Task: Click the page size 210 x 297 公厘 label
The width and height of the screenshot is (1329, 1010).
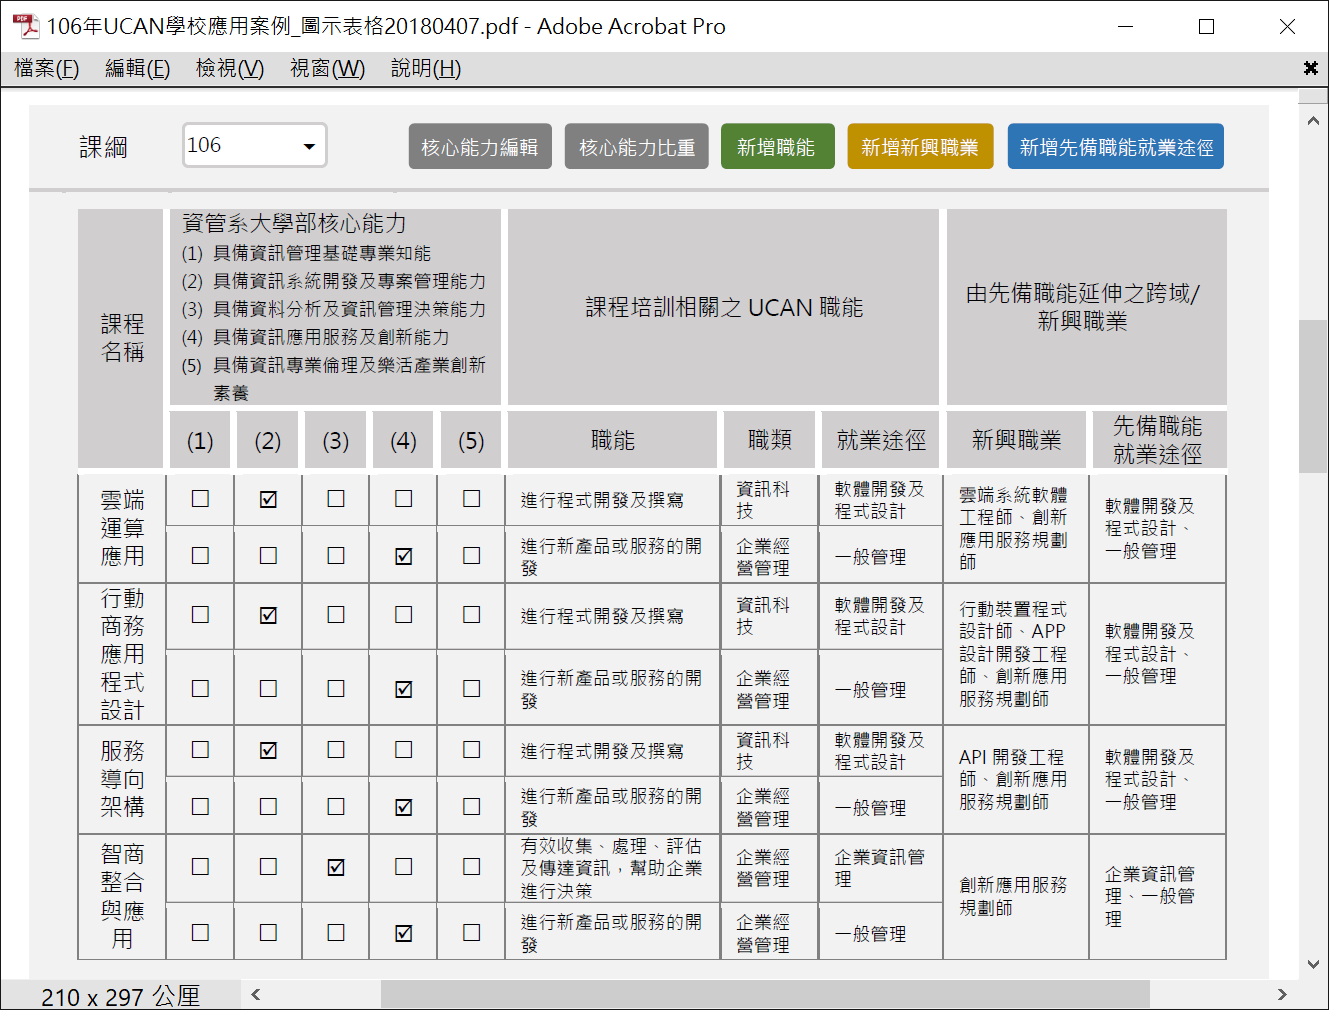Action: 120,996
